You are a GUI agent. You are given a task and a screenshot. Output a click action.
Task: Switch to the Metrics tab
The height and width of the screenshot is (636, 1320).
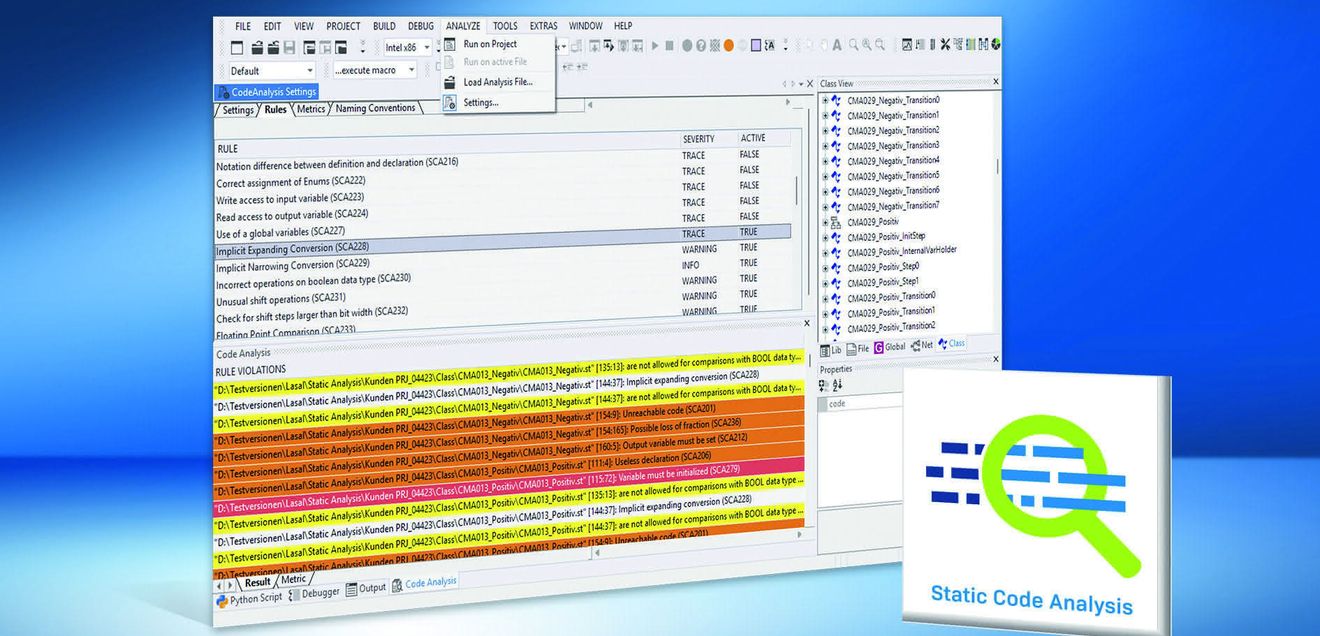[311, 109]
